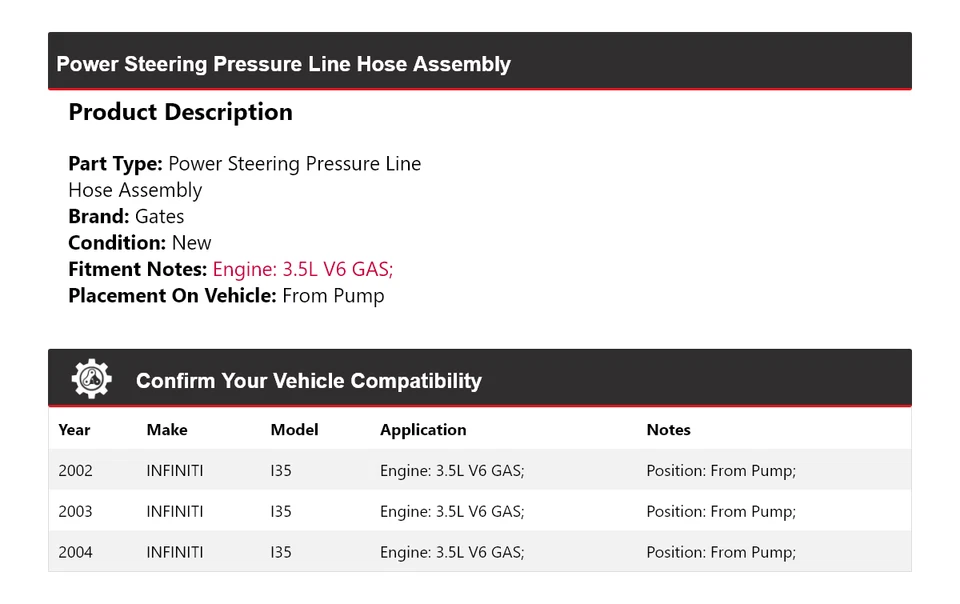Click the Engine application cell in the 2004 row
The image size is (960, 604).
pos(452,552)
